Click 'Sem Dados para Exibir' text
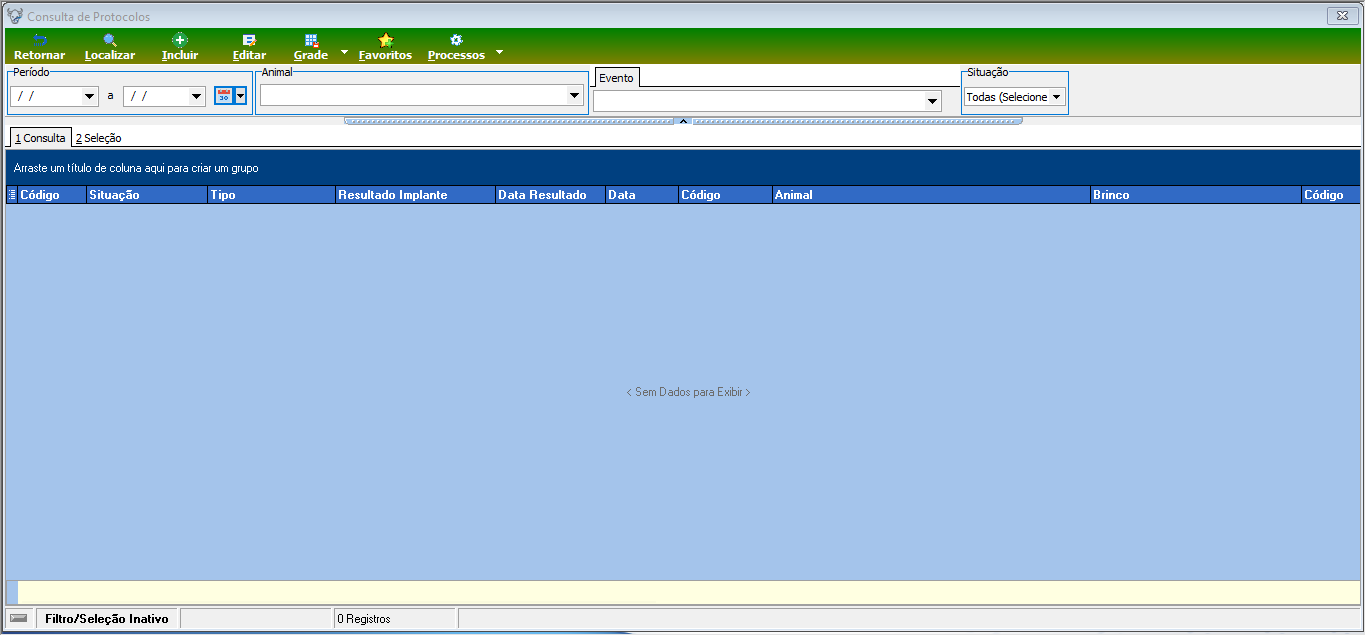Image resolution: width=1366 pixels, height=636 pixels. [688, 392]
